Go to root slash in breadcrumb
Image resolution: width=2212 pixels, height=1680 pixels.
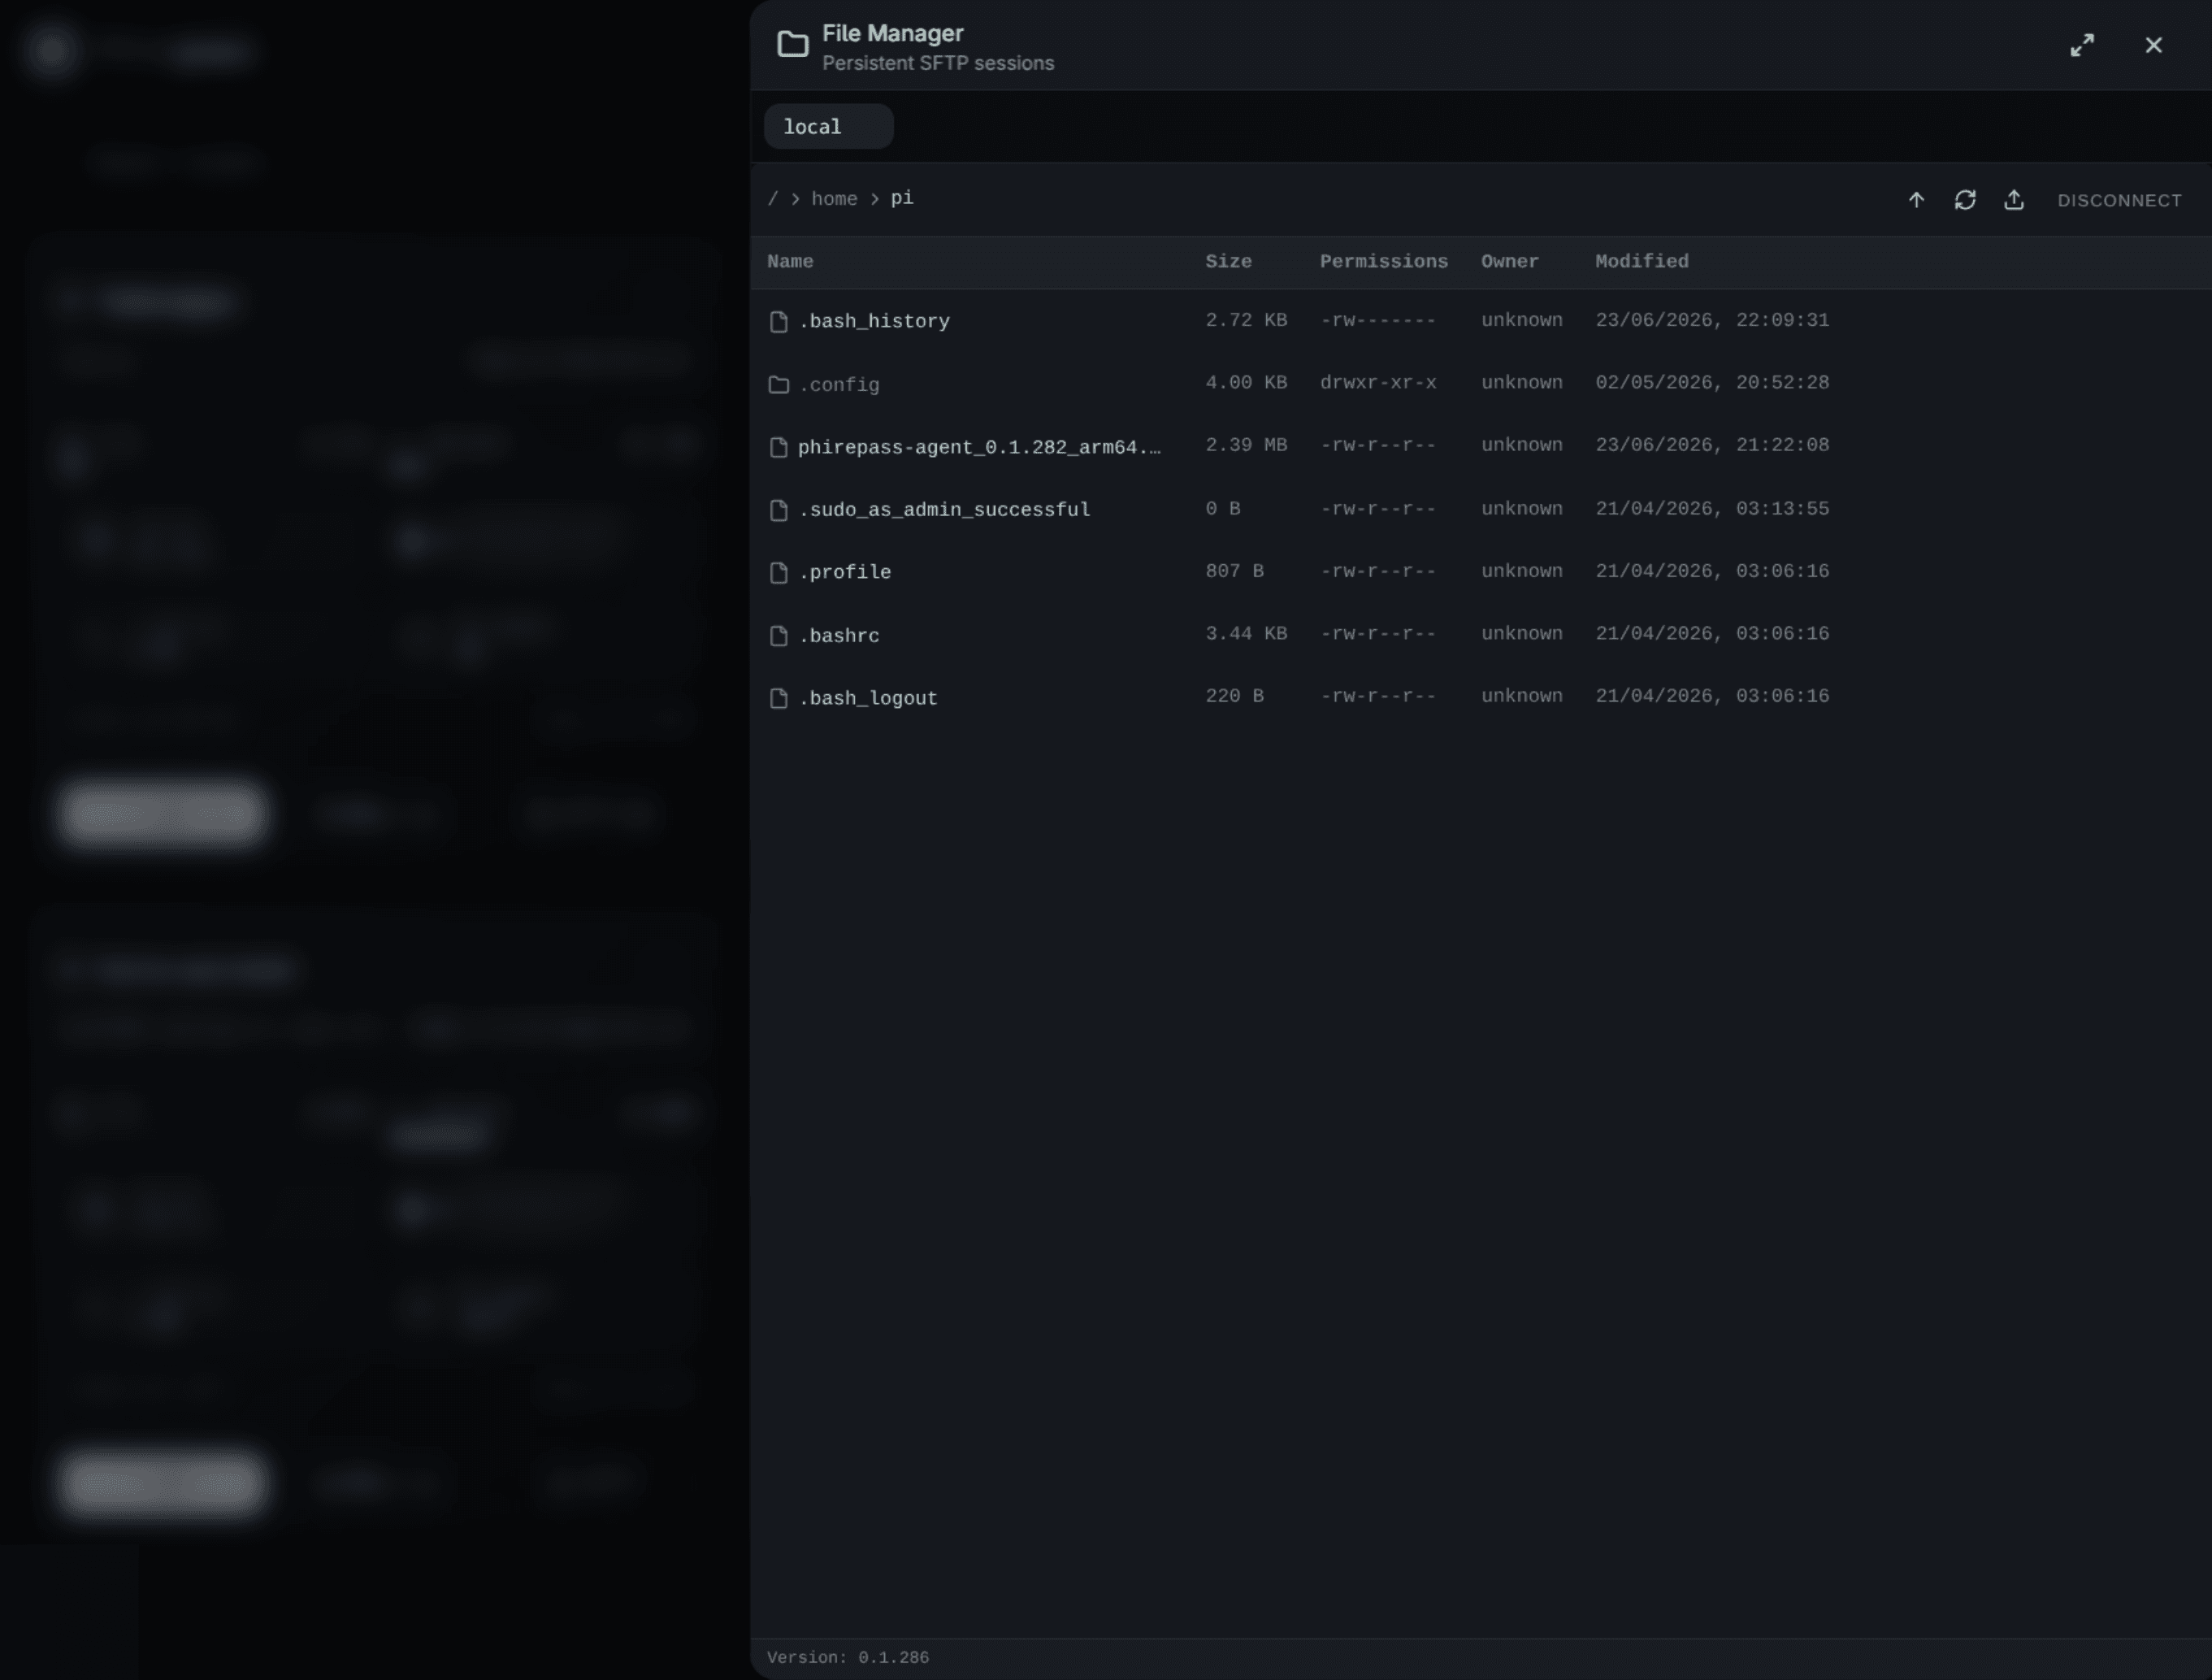point(772,199)
